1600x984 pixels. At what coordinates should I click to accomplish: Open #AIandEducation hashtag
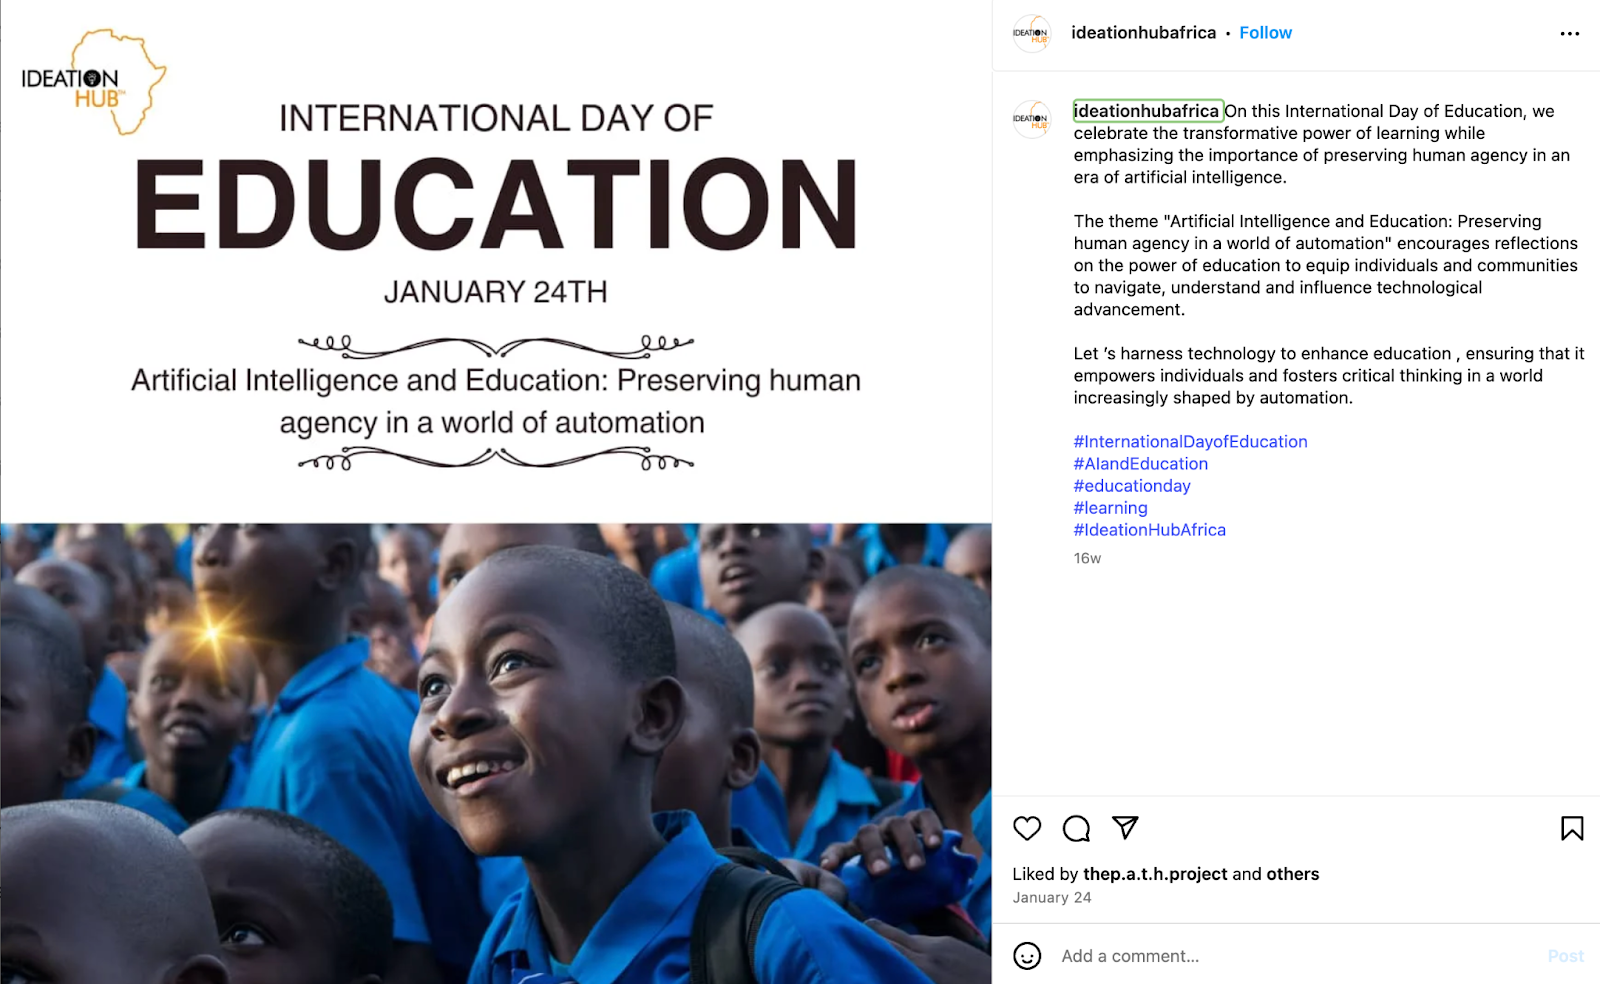[x=1140, y=464]
